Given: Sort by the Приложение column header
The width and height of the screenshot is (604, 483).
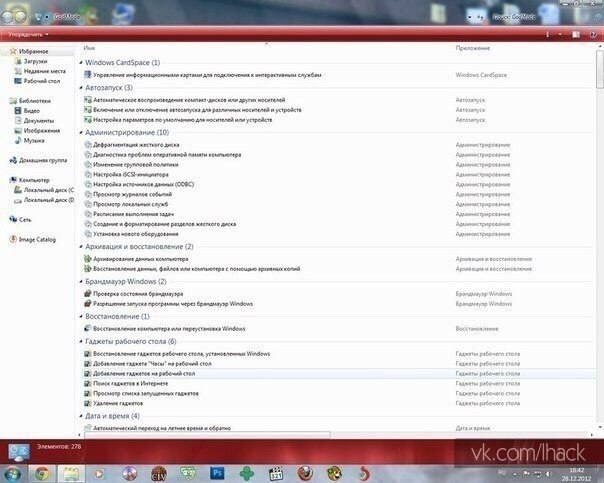Looking at the screenshot, I should click(x=473, y=48).
